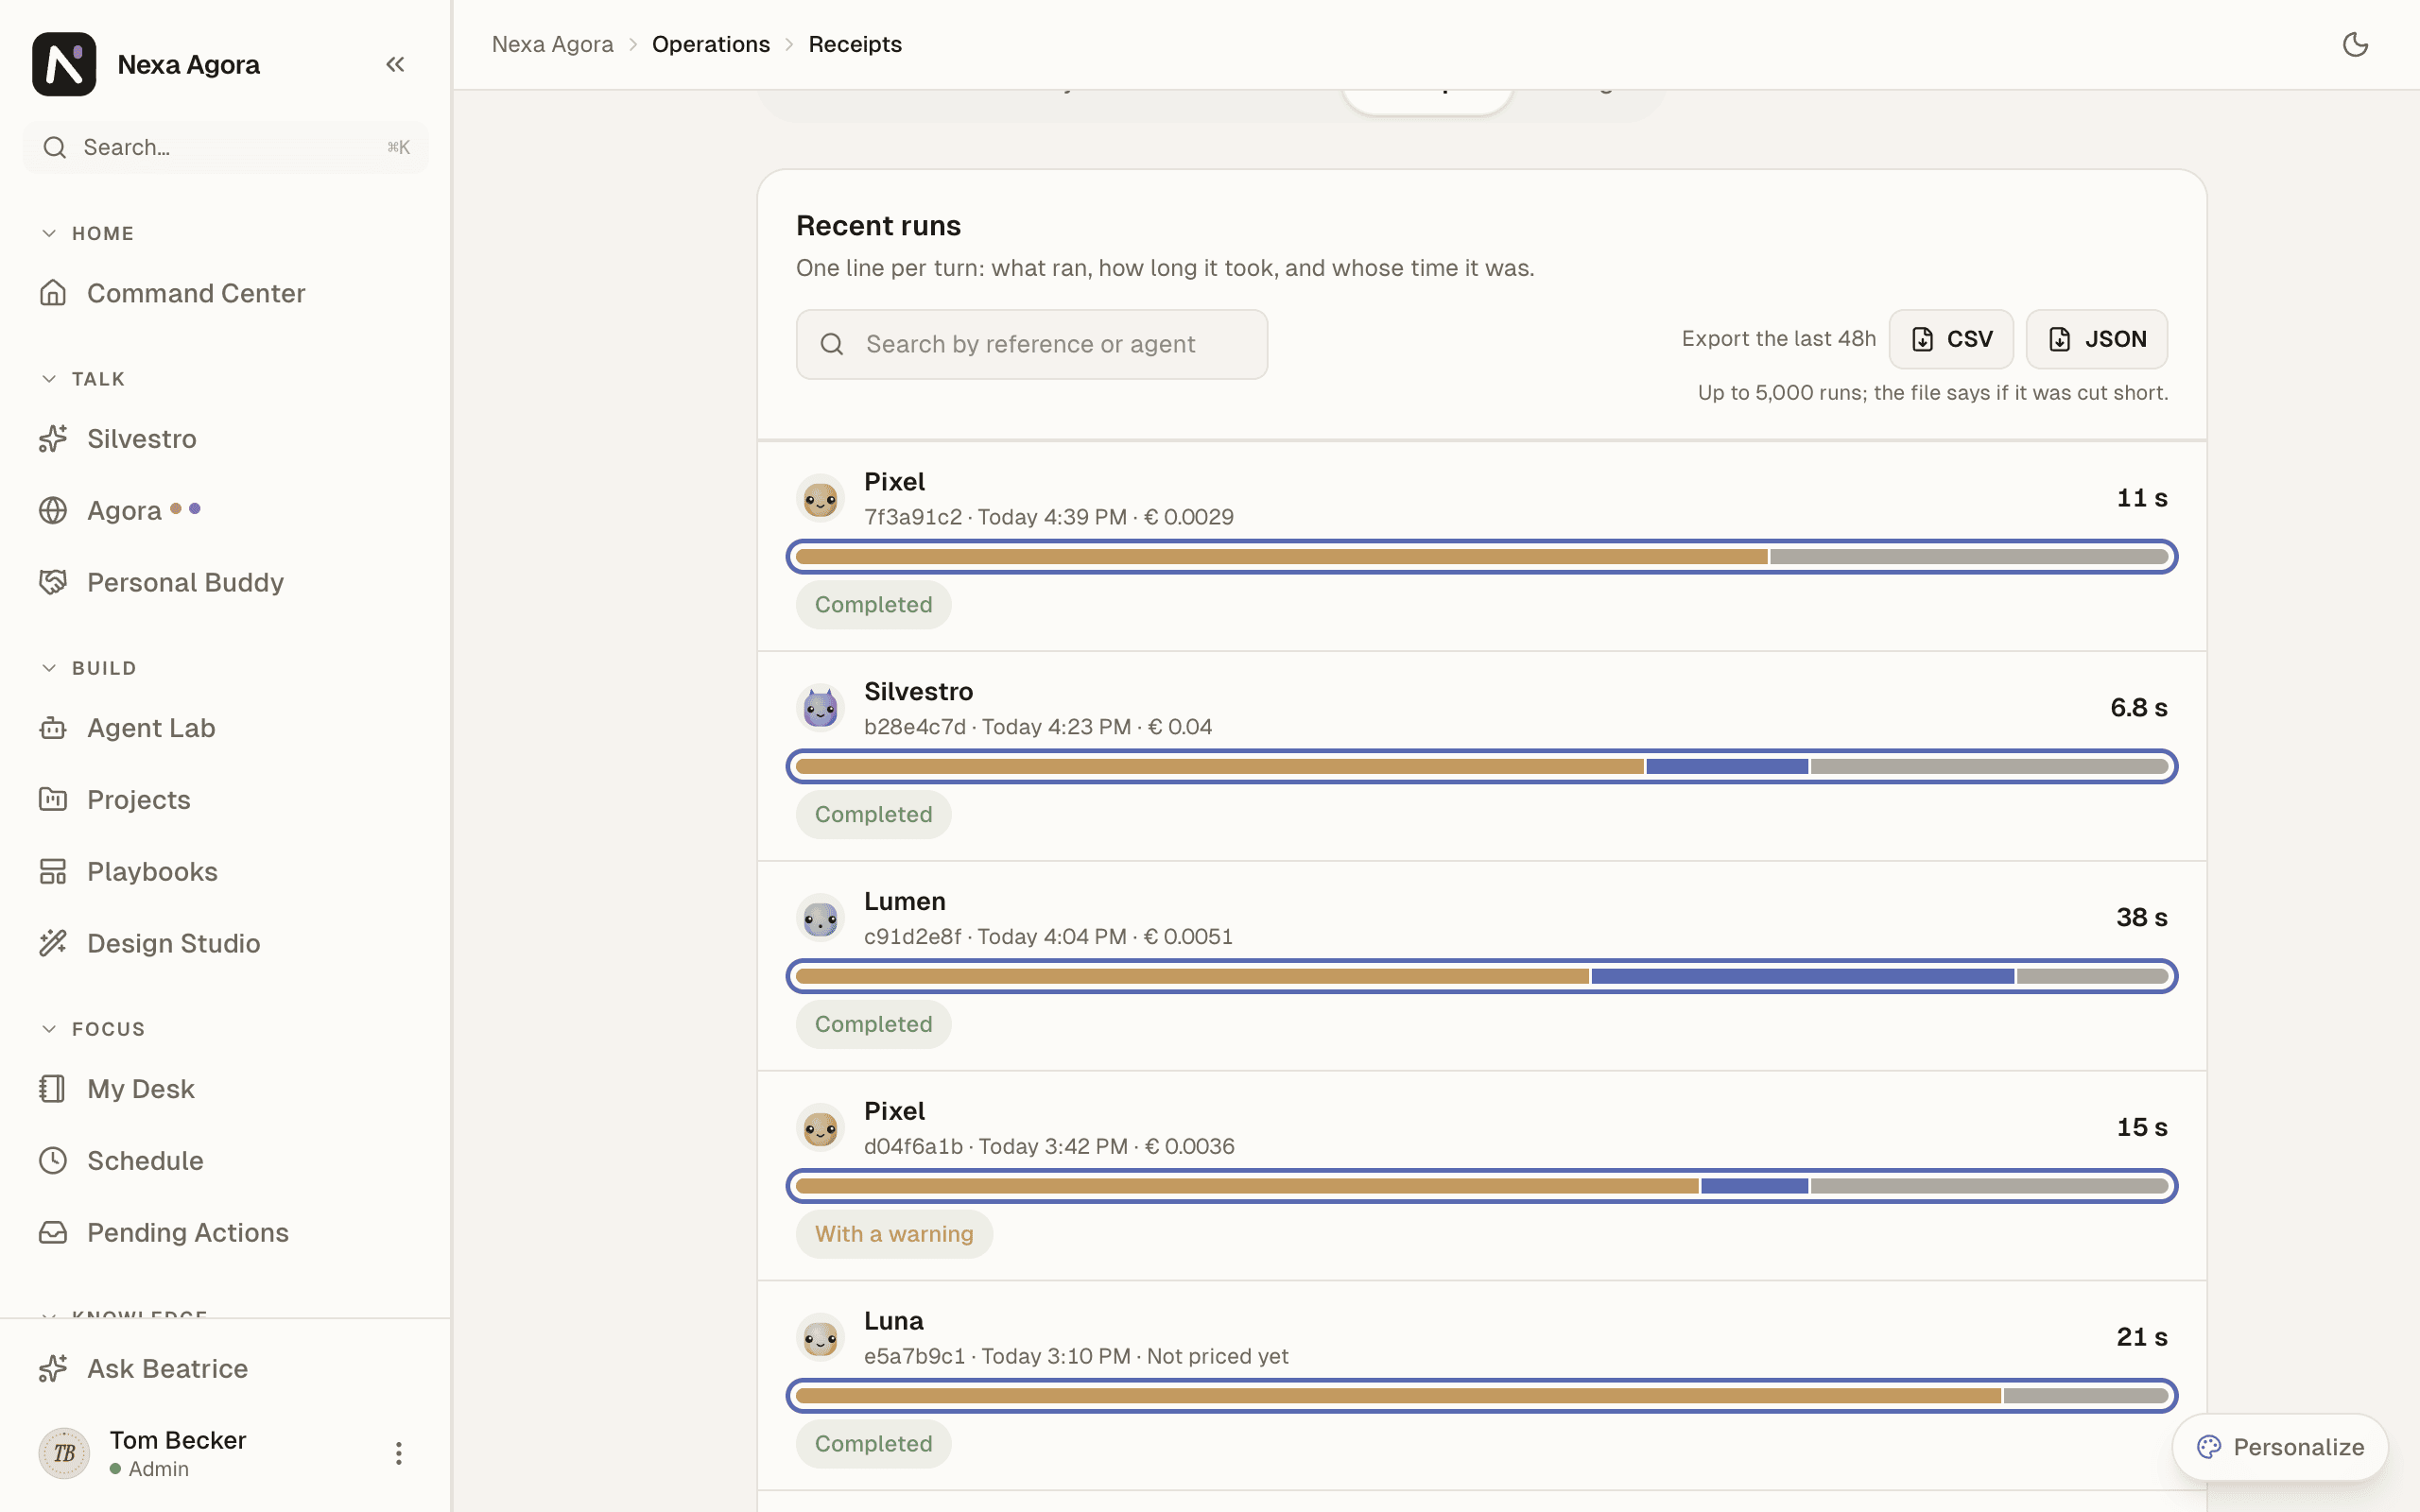Image resolution: width=2420 pixels, height=1512 pixels.
Task: Open Projects folder icon
Action: tap(53, 800)
